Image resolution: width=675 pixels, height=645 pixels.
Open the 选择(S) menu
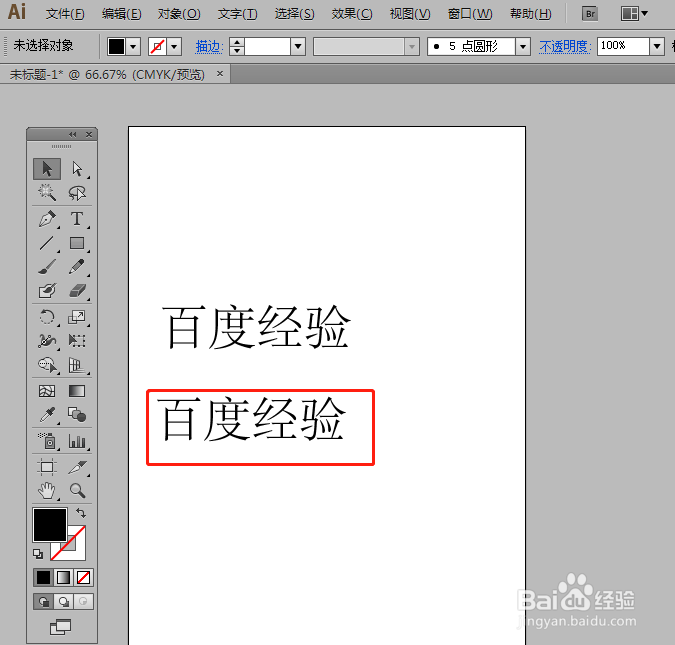[x=294, y=14]
